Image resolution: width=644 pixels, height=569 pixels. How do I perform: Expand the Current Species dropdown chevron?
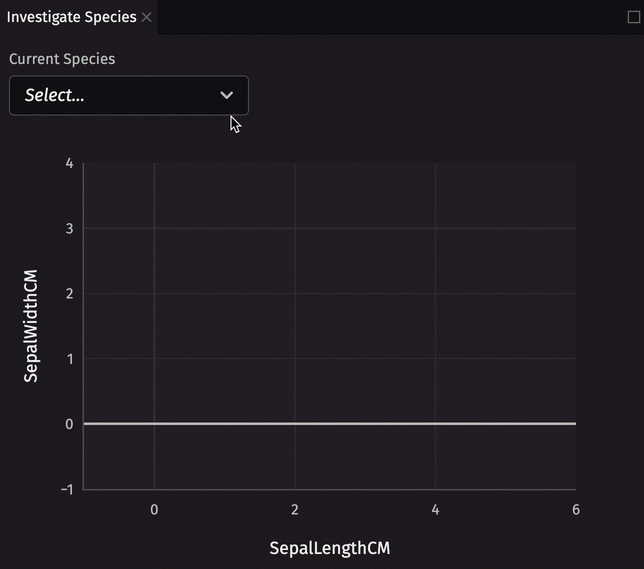coord(226,95)
